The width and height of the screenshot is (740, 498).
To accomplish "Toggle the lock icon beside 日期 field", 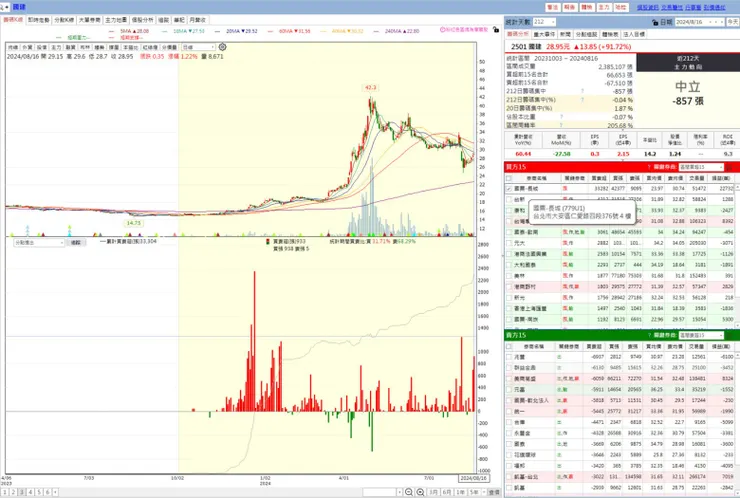I will [655, 22].
